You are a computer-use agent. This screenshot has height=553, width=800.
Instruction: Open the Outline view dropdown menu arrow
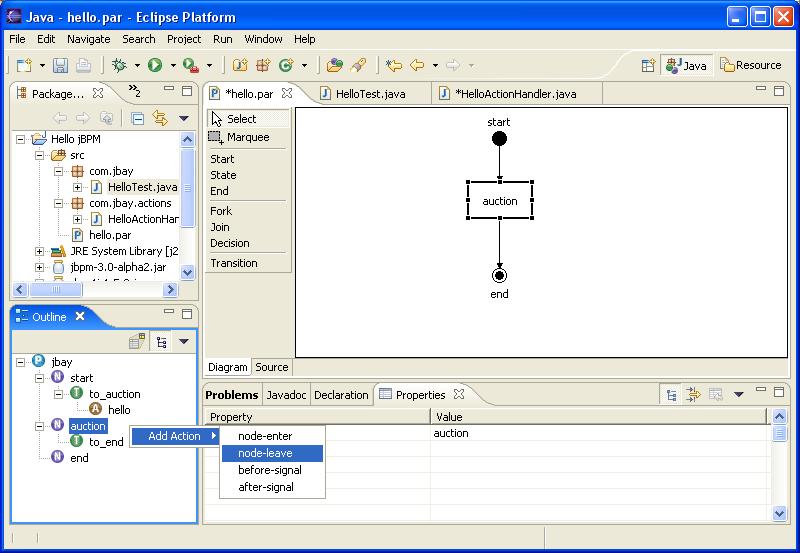184,341
